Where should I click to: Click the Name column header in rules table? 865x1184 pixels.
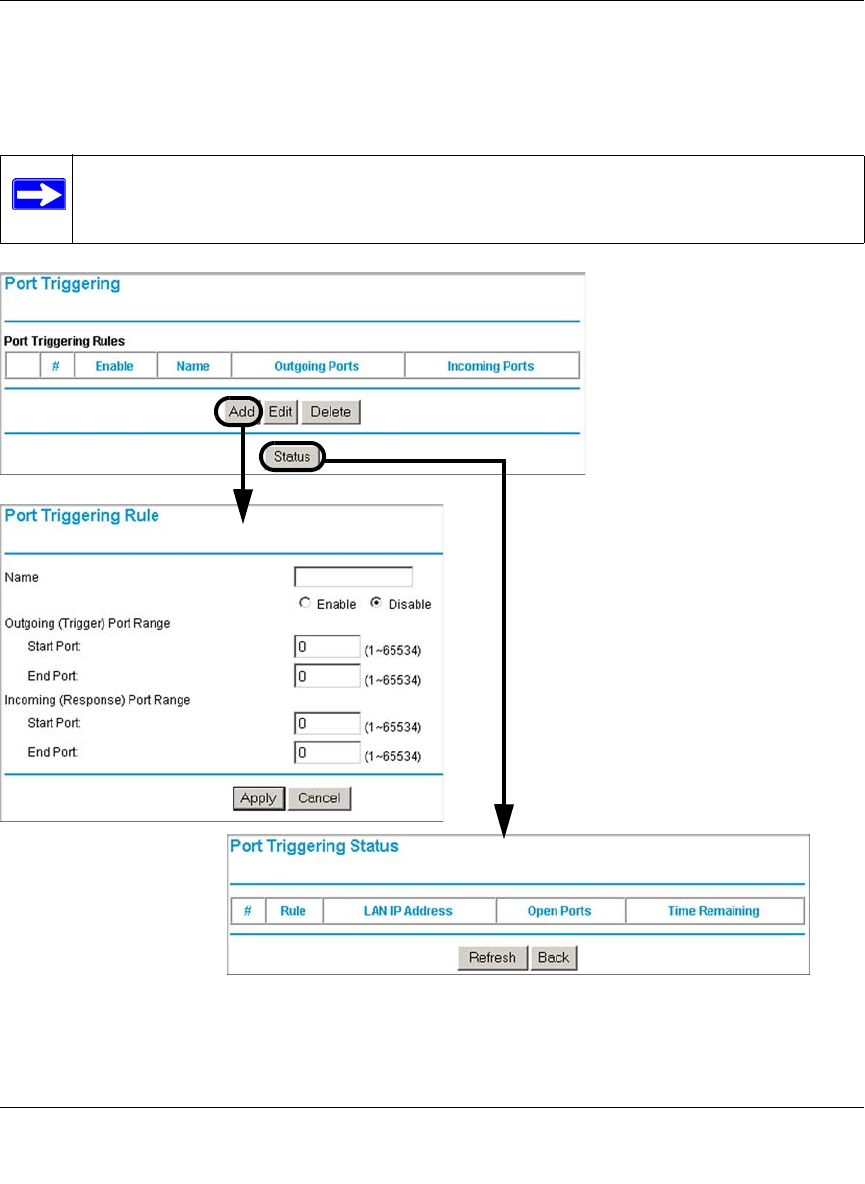[x=193, y=365]
